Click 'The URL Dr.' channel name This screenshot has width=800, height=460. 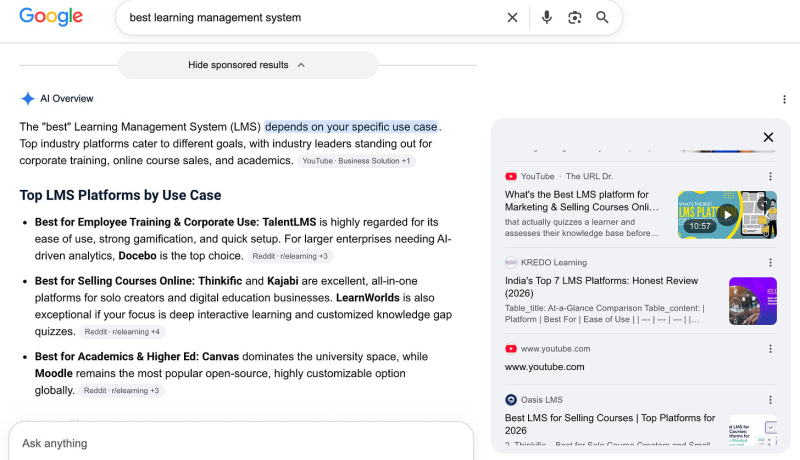tap(589, 176)
